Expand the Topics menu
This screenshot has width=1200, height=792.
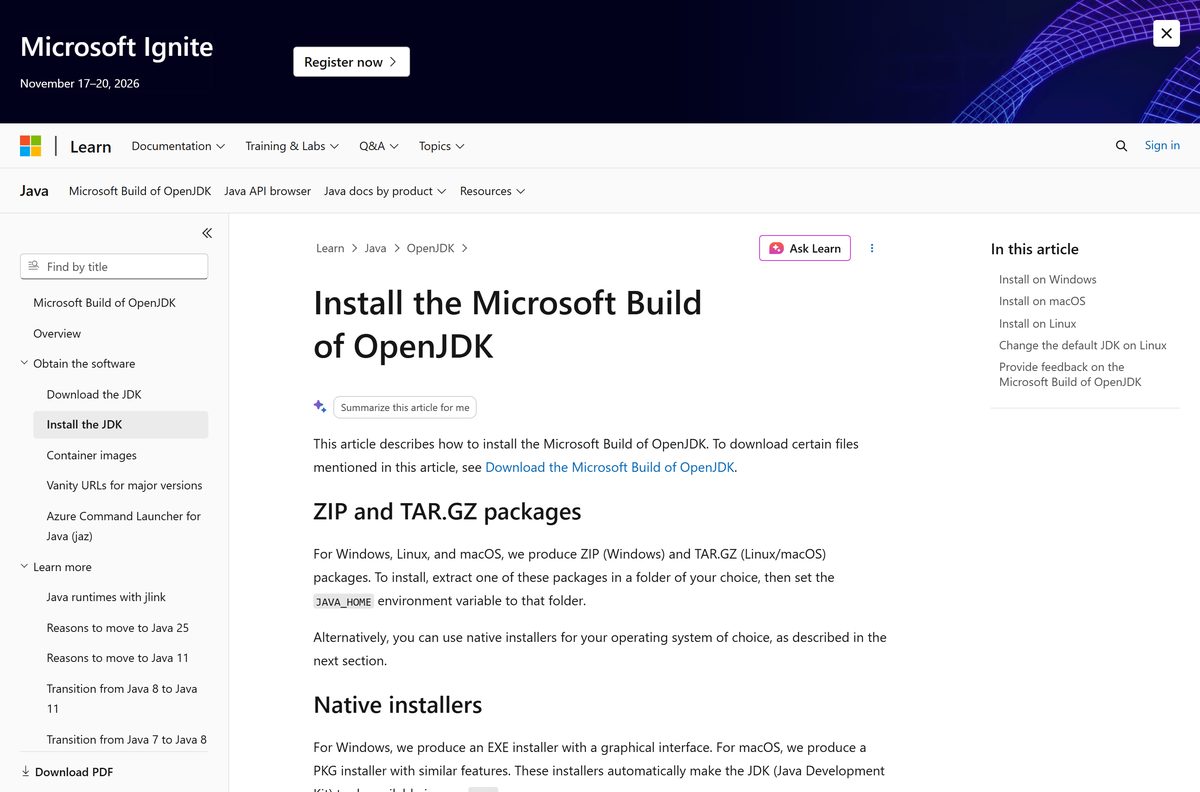pos(442,146)
